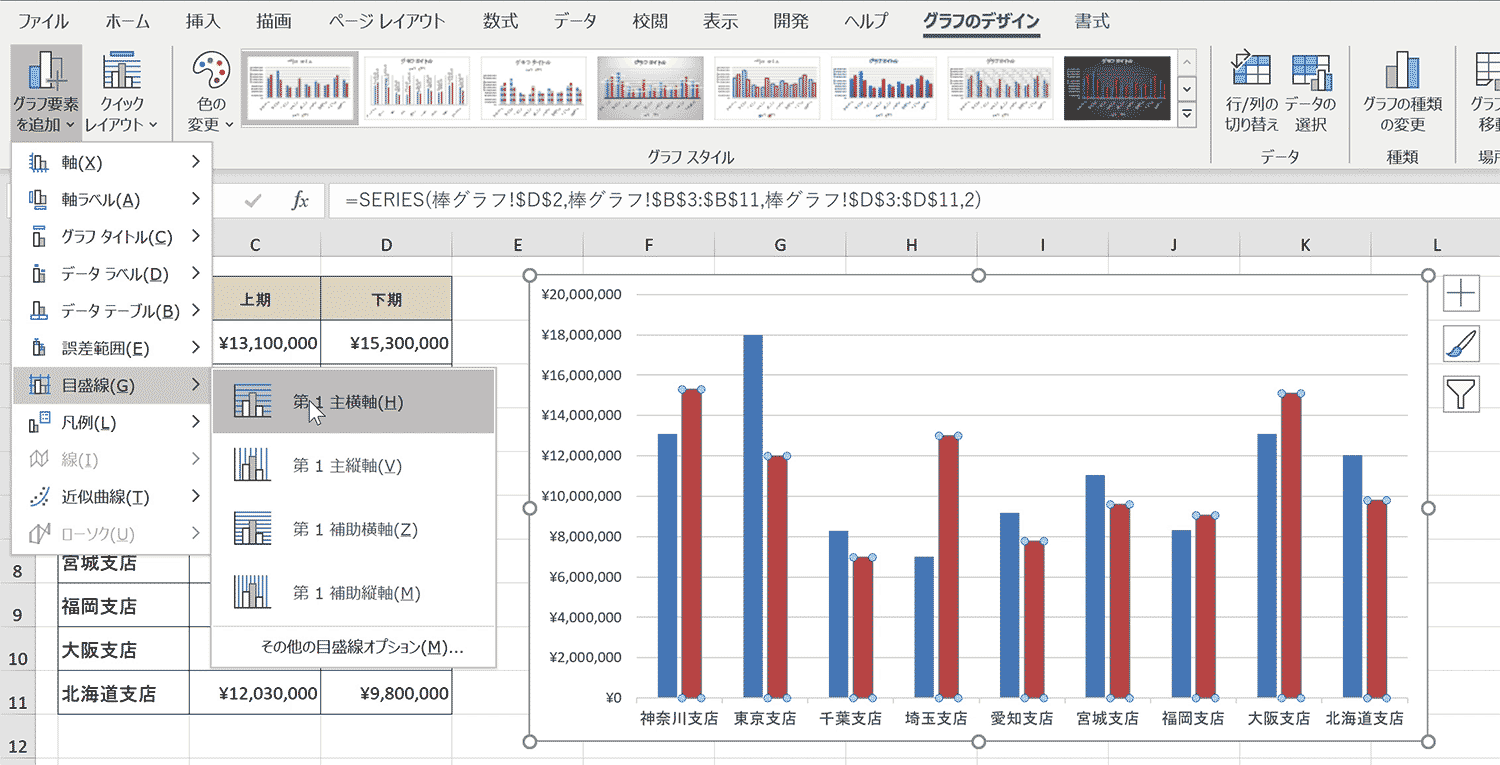This screenshot has width=1500, height=765.
Task: Open the 軸(X) submenu
Action: [x=112, y=162]
